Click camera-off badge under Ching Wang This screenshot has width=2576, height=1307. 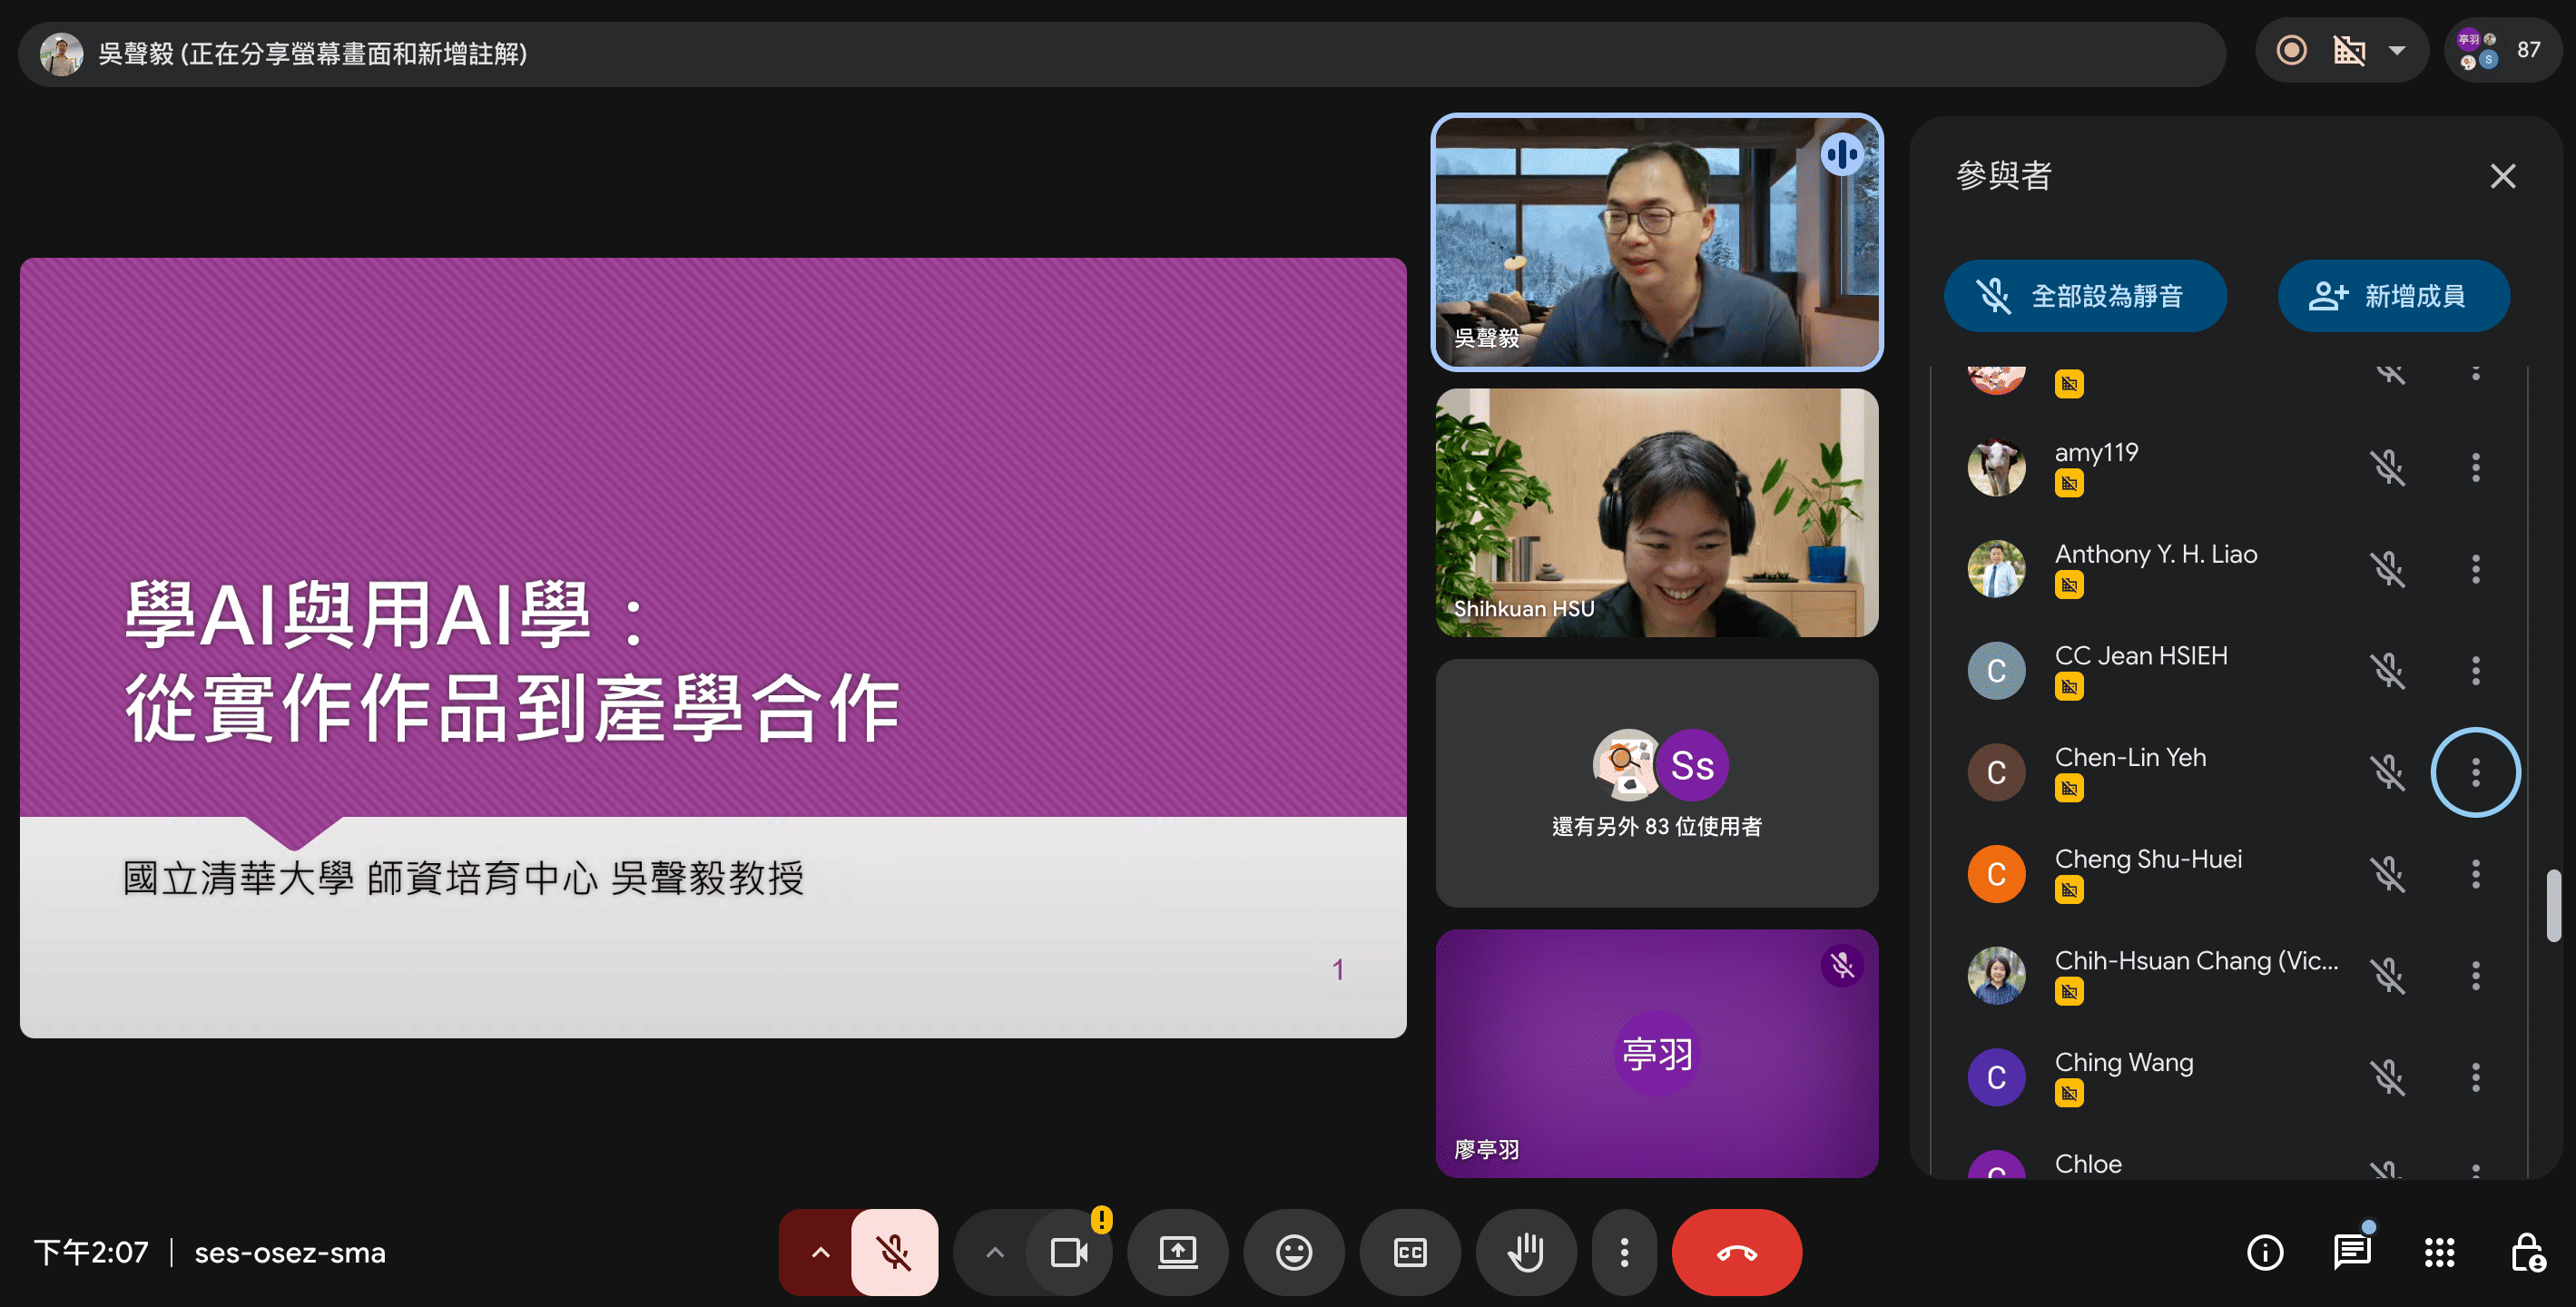(x=2069, y=1094)
